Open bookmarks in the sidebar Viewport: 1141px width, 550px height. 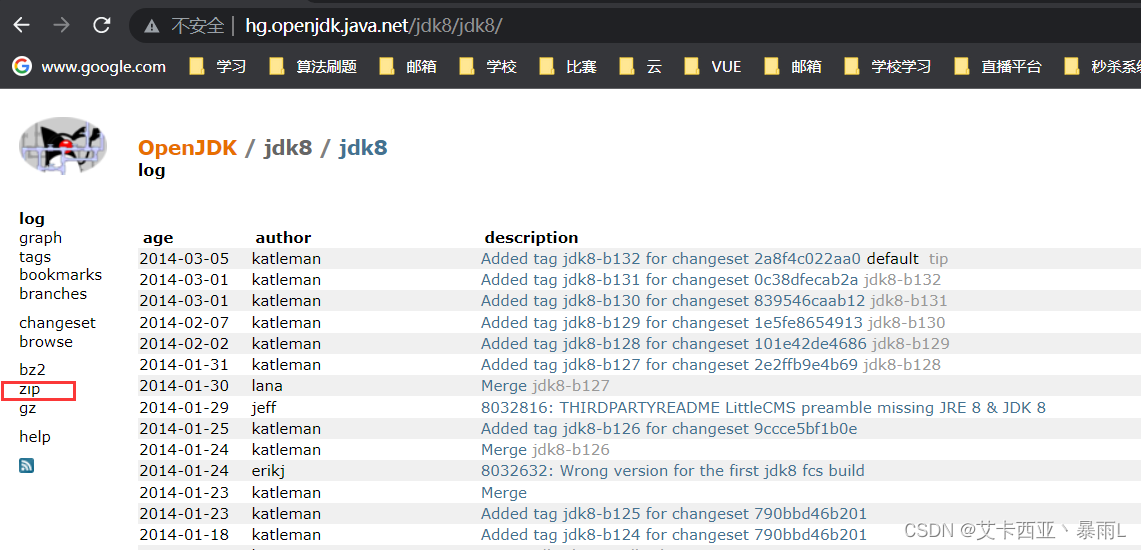point(60,275)
